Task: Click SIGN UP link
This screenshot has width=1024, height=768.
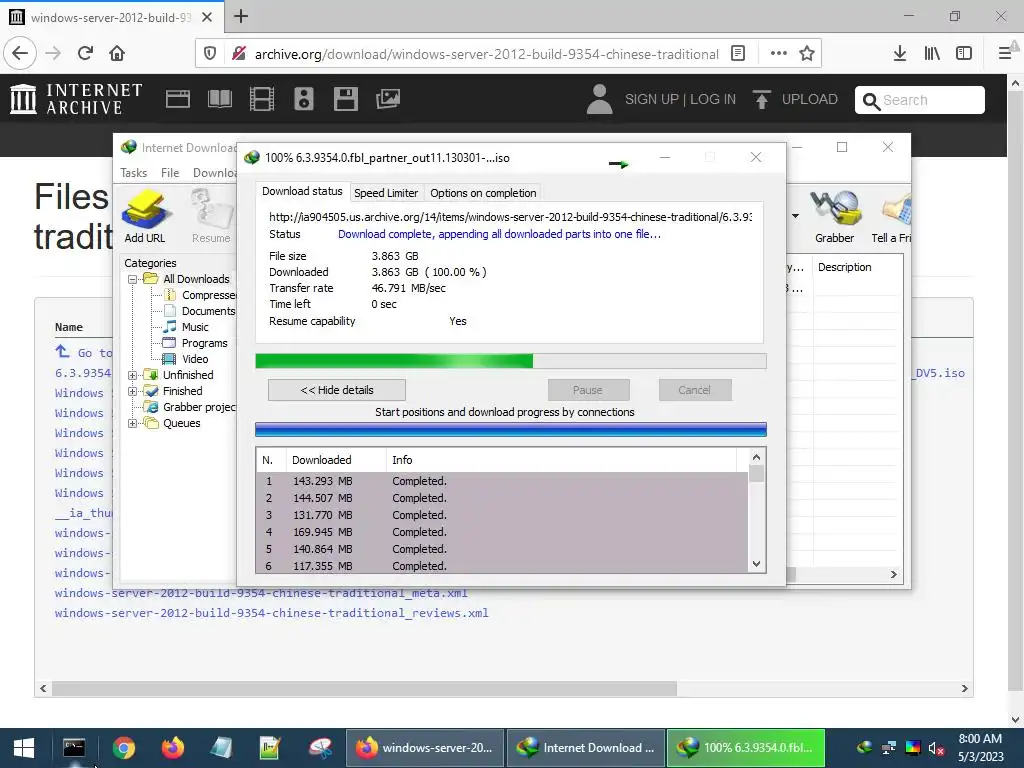Action: coord(652,99)
